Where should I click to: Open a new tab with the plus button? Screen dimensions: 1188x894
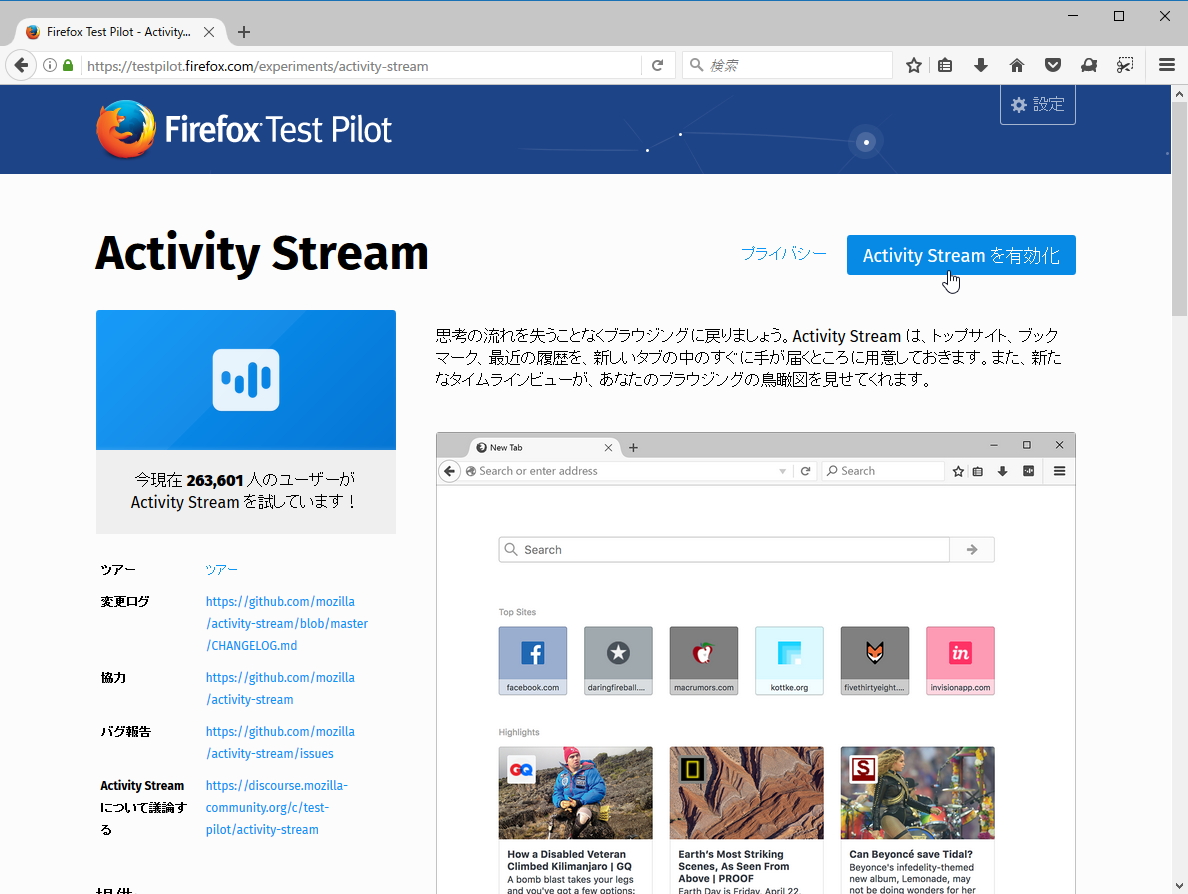pos(243,31)
